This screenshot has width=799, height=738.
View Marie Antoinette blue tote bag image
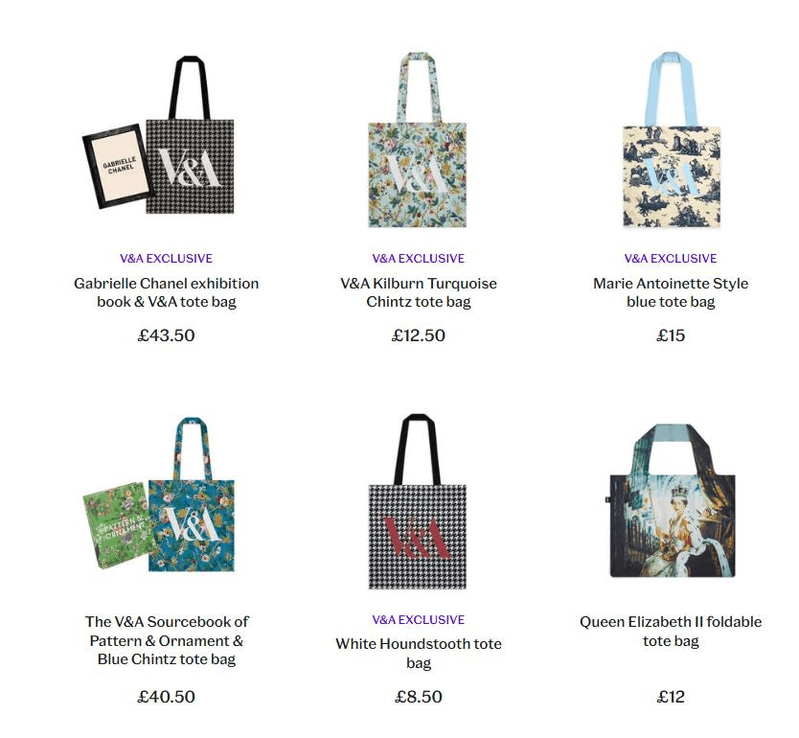click(x=672, y=139)
